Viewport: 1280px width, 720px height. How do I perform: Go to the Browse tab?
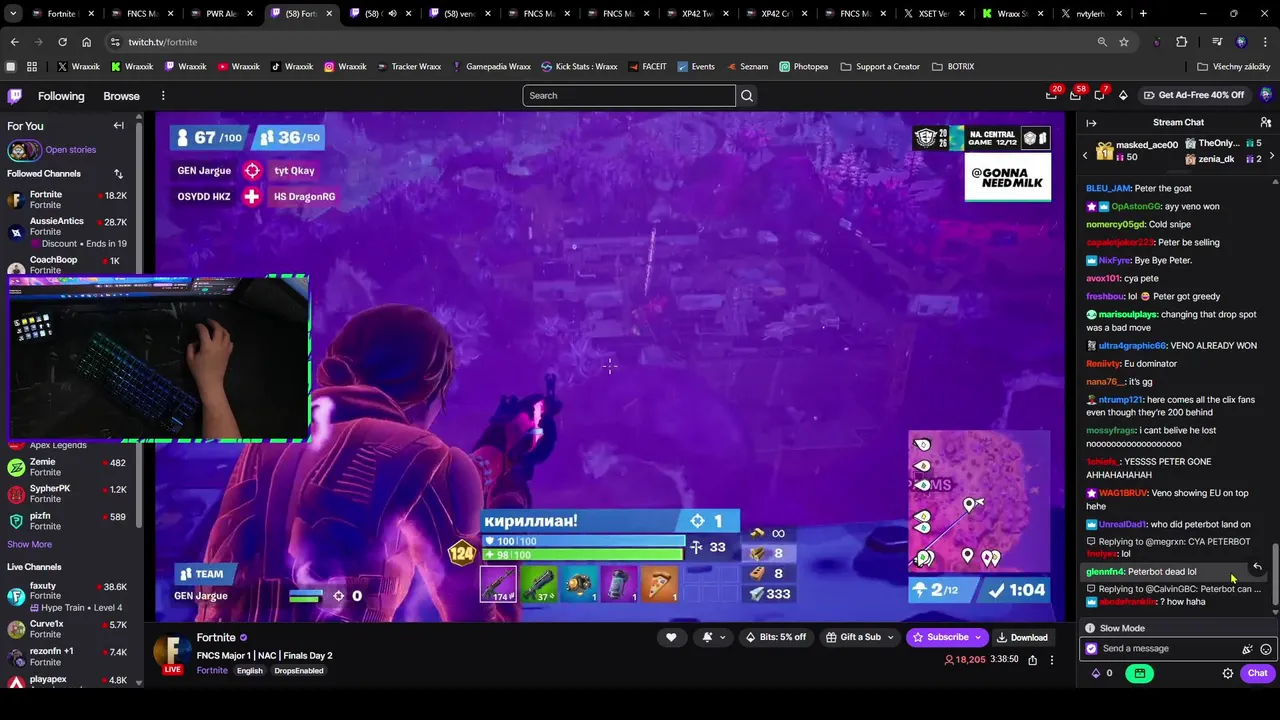point(121,96)
